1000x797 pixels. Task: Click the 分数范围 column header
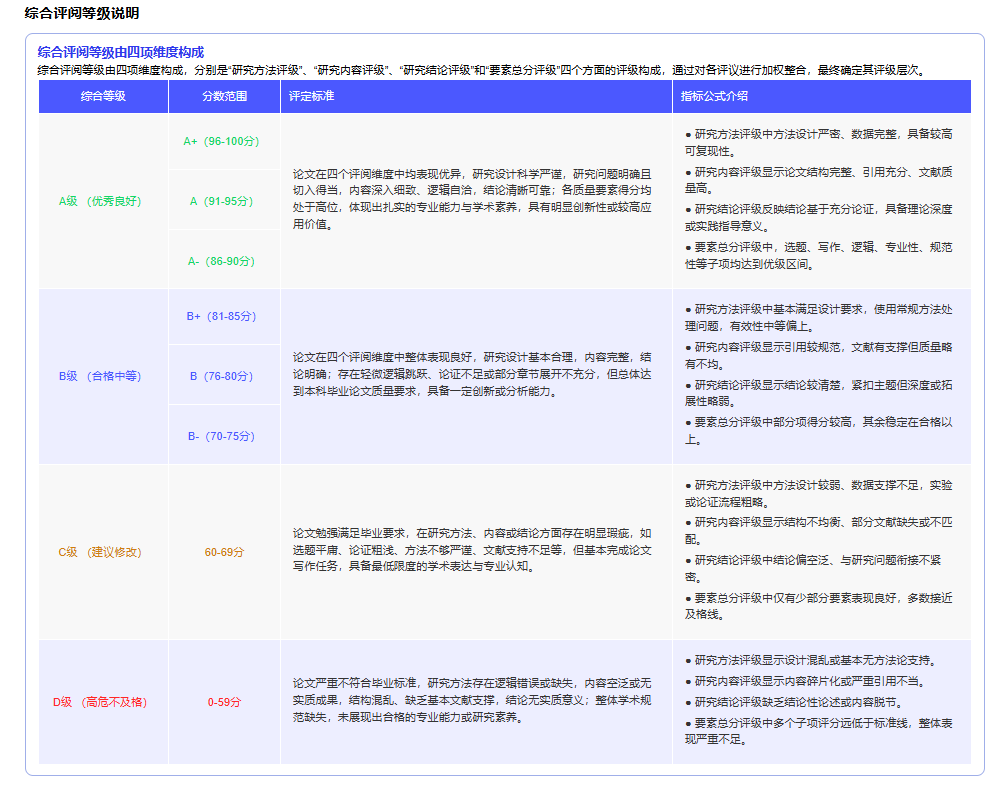click(x=224, y=96)
